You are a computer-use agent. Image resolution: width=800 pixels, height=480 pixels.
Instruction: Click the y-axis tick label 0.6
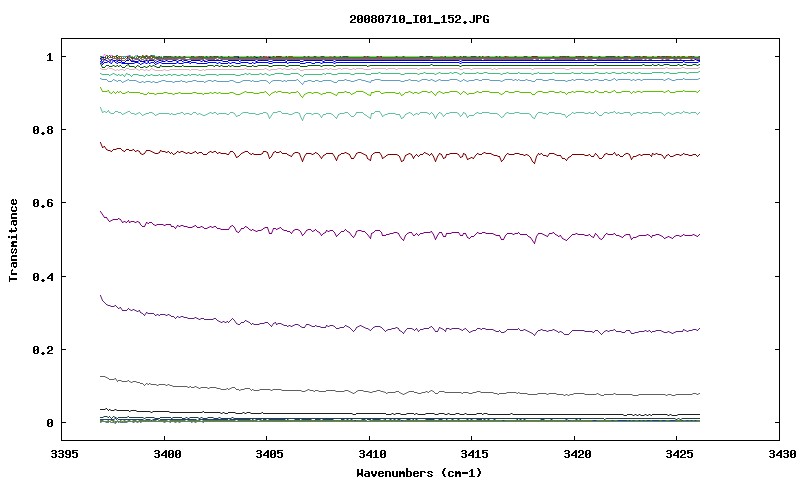pos(43,203)
